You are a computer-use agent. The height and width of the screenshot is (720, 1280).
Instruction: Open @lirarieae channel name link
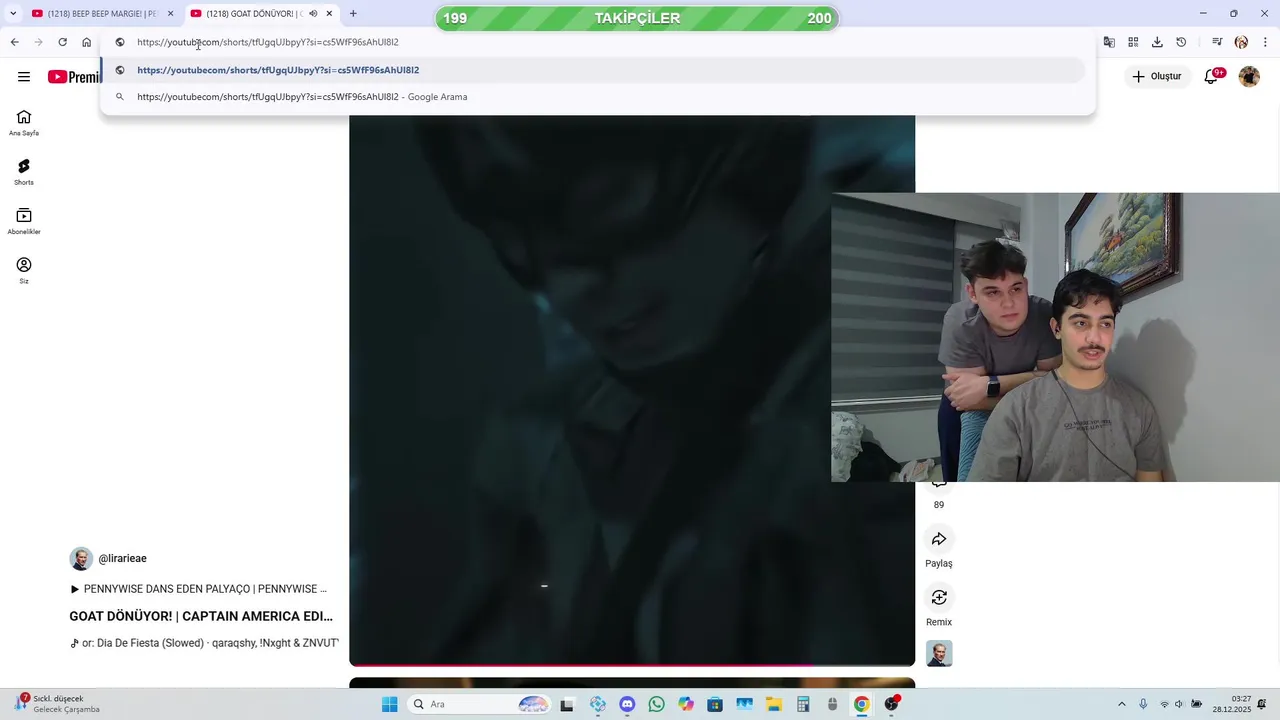[x=122, y=559]
